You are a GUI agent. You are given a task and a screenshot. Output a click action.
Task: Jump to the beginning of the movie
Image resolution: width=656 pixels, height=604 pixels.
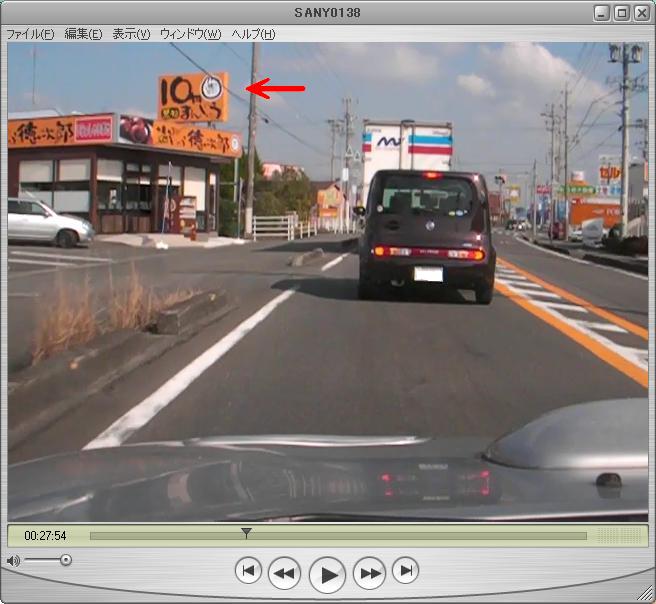point(248,571)
